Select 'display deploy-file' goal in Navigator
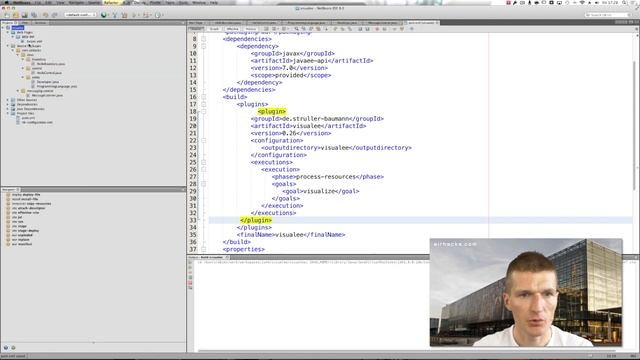The width and height of the screenshot is (640, 360). click(26, 195)
